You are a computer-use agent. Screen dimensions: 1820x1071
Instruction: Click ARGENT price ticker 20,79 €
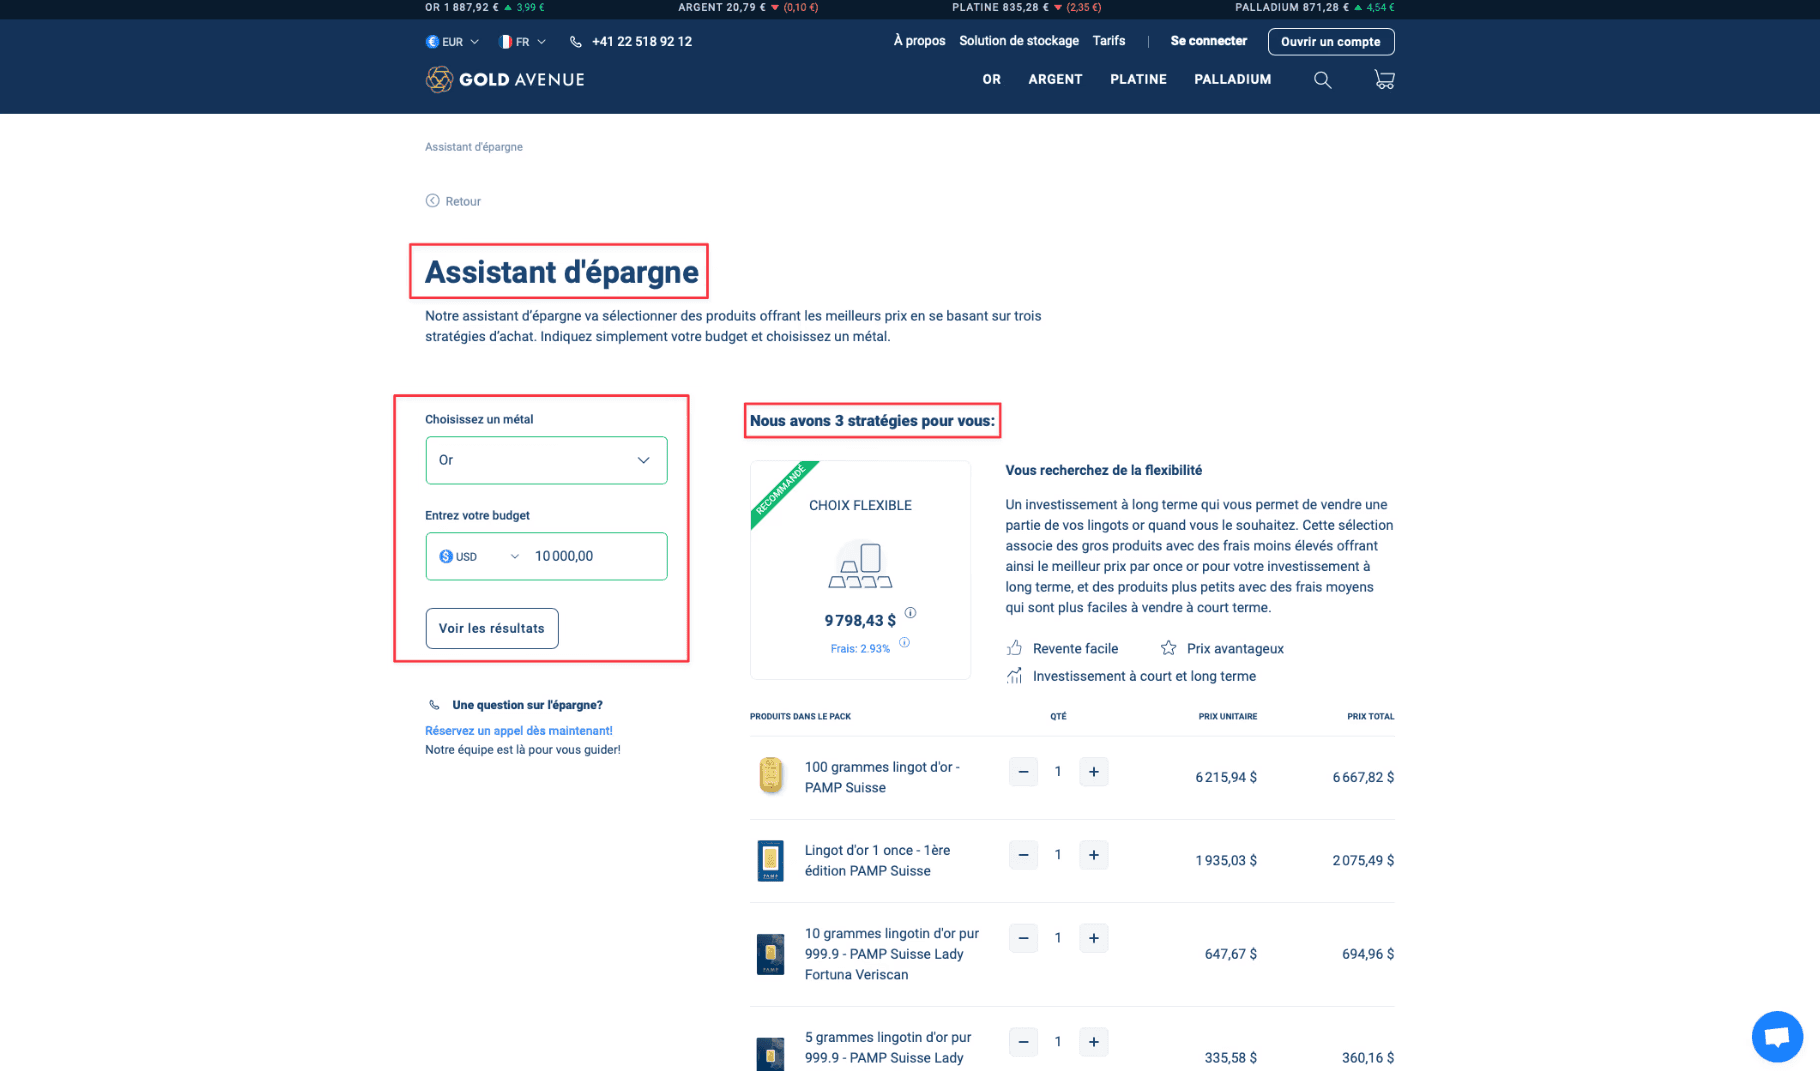tap(748, 7)
